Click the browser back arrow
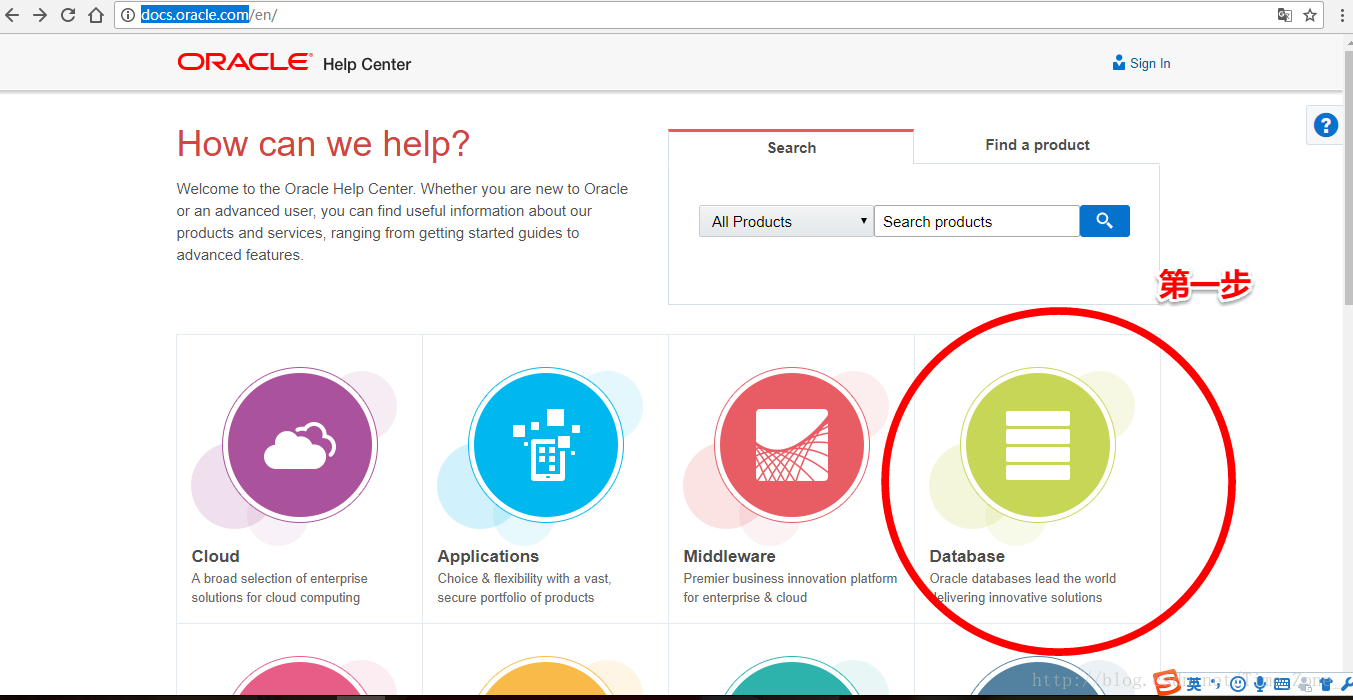This screenshot has height=700, width=1353. [x=12, y=15]
